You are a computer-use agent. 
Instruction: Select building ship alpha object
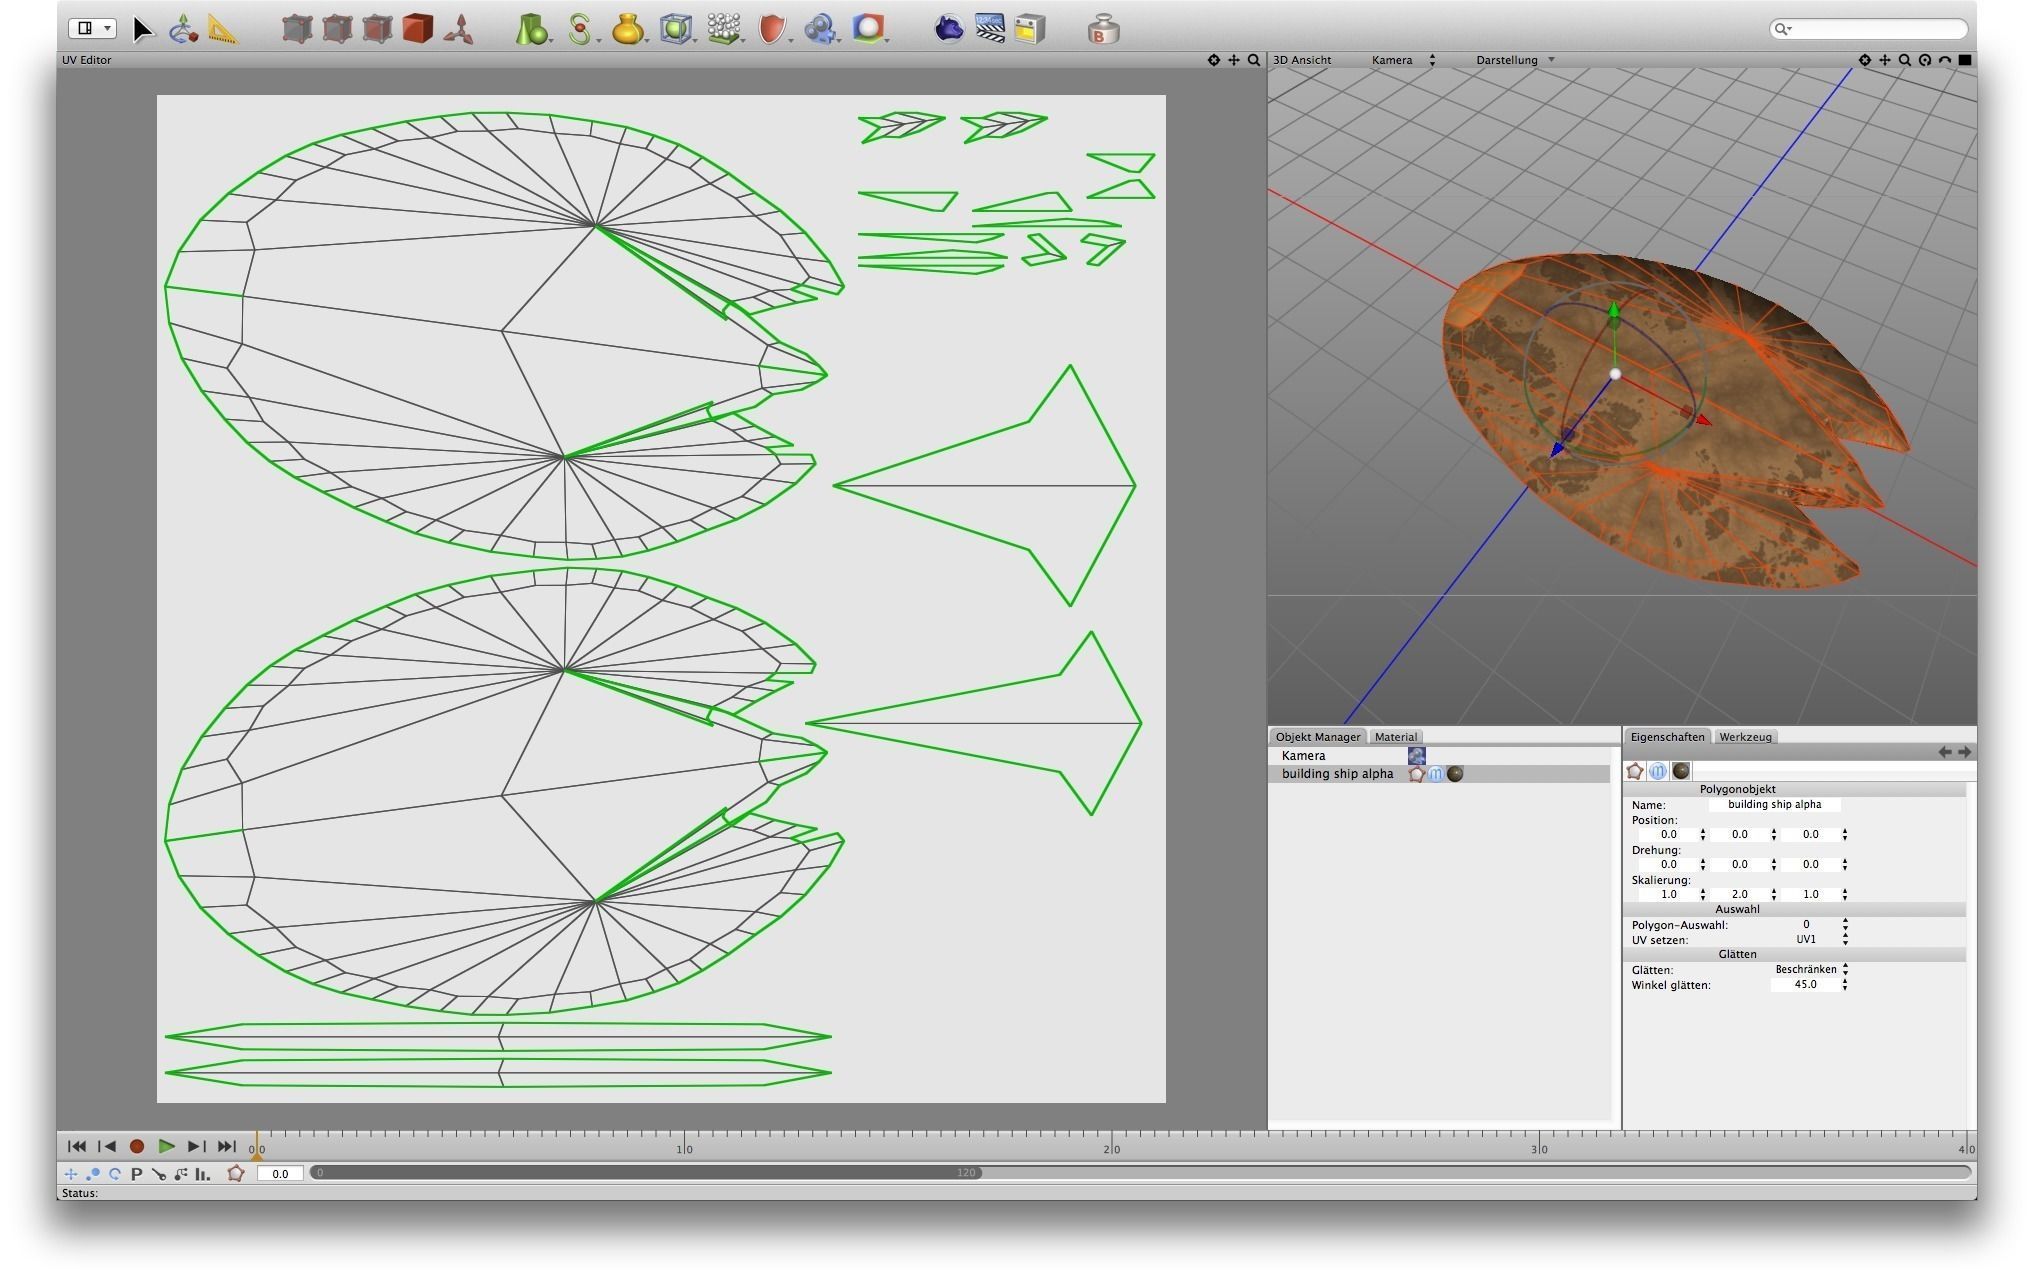point(1337,774)
